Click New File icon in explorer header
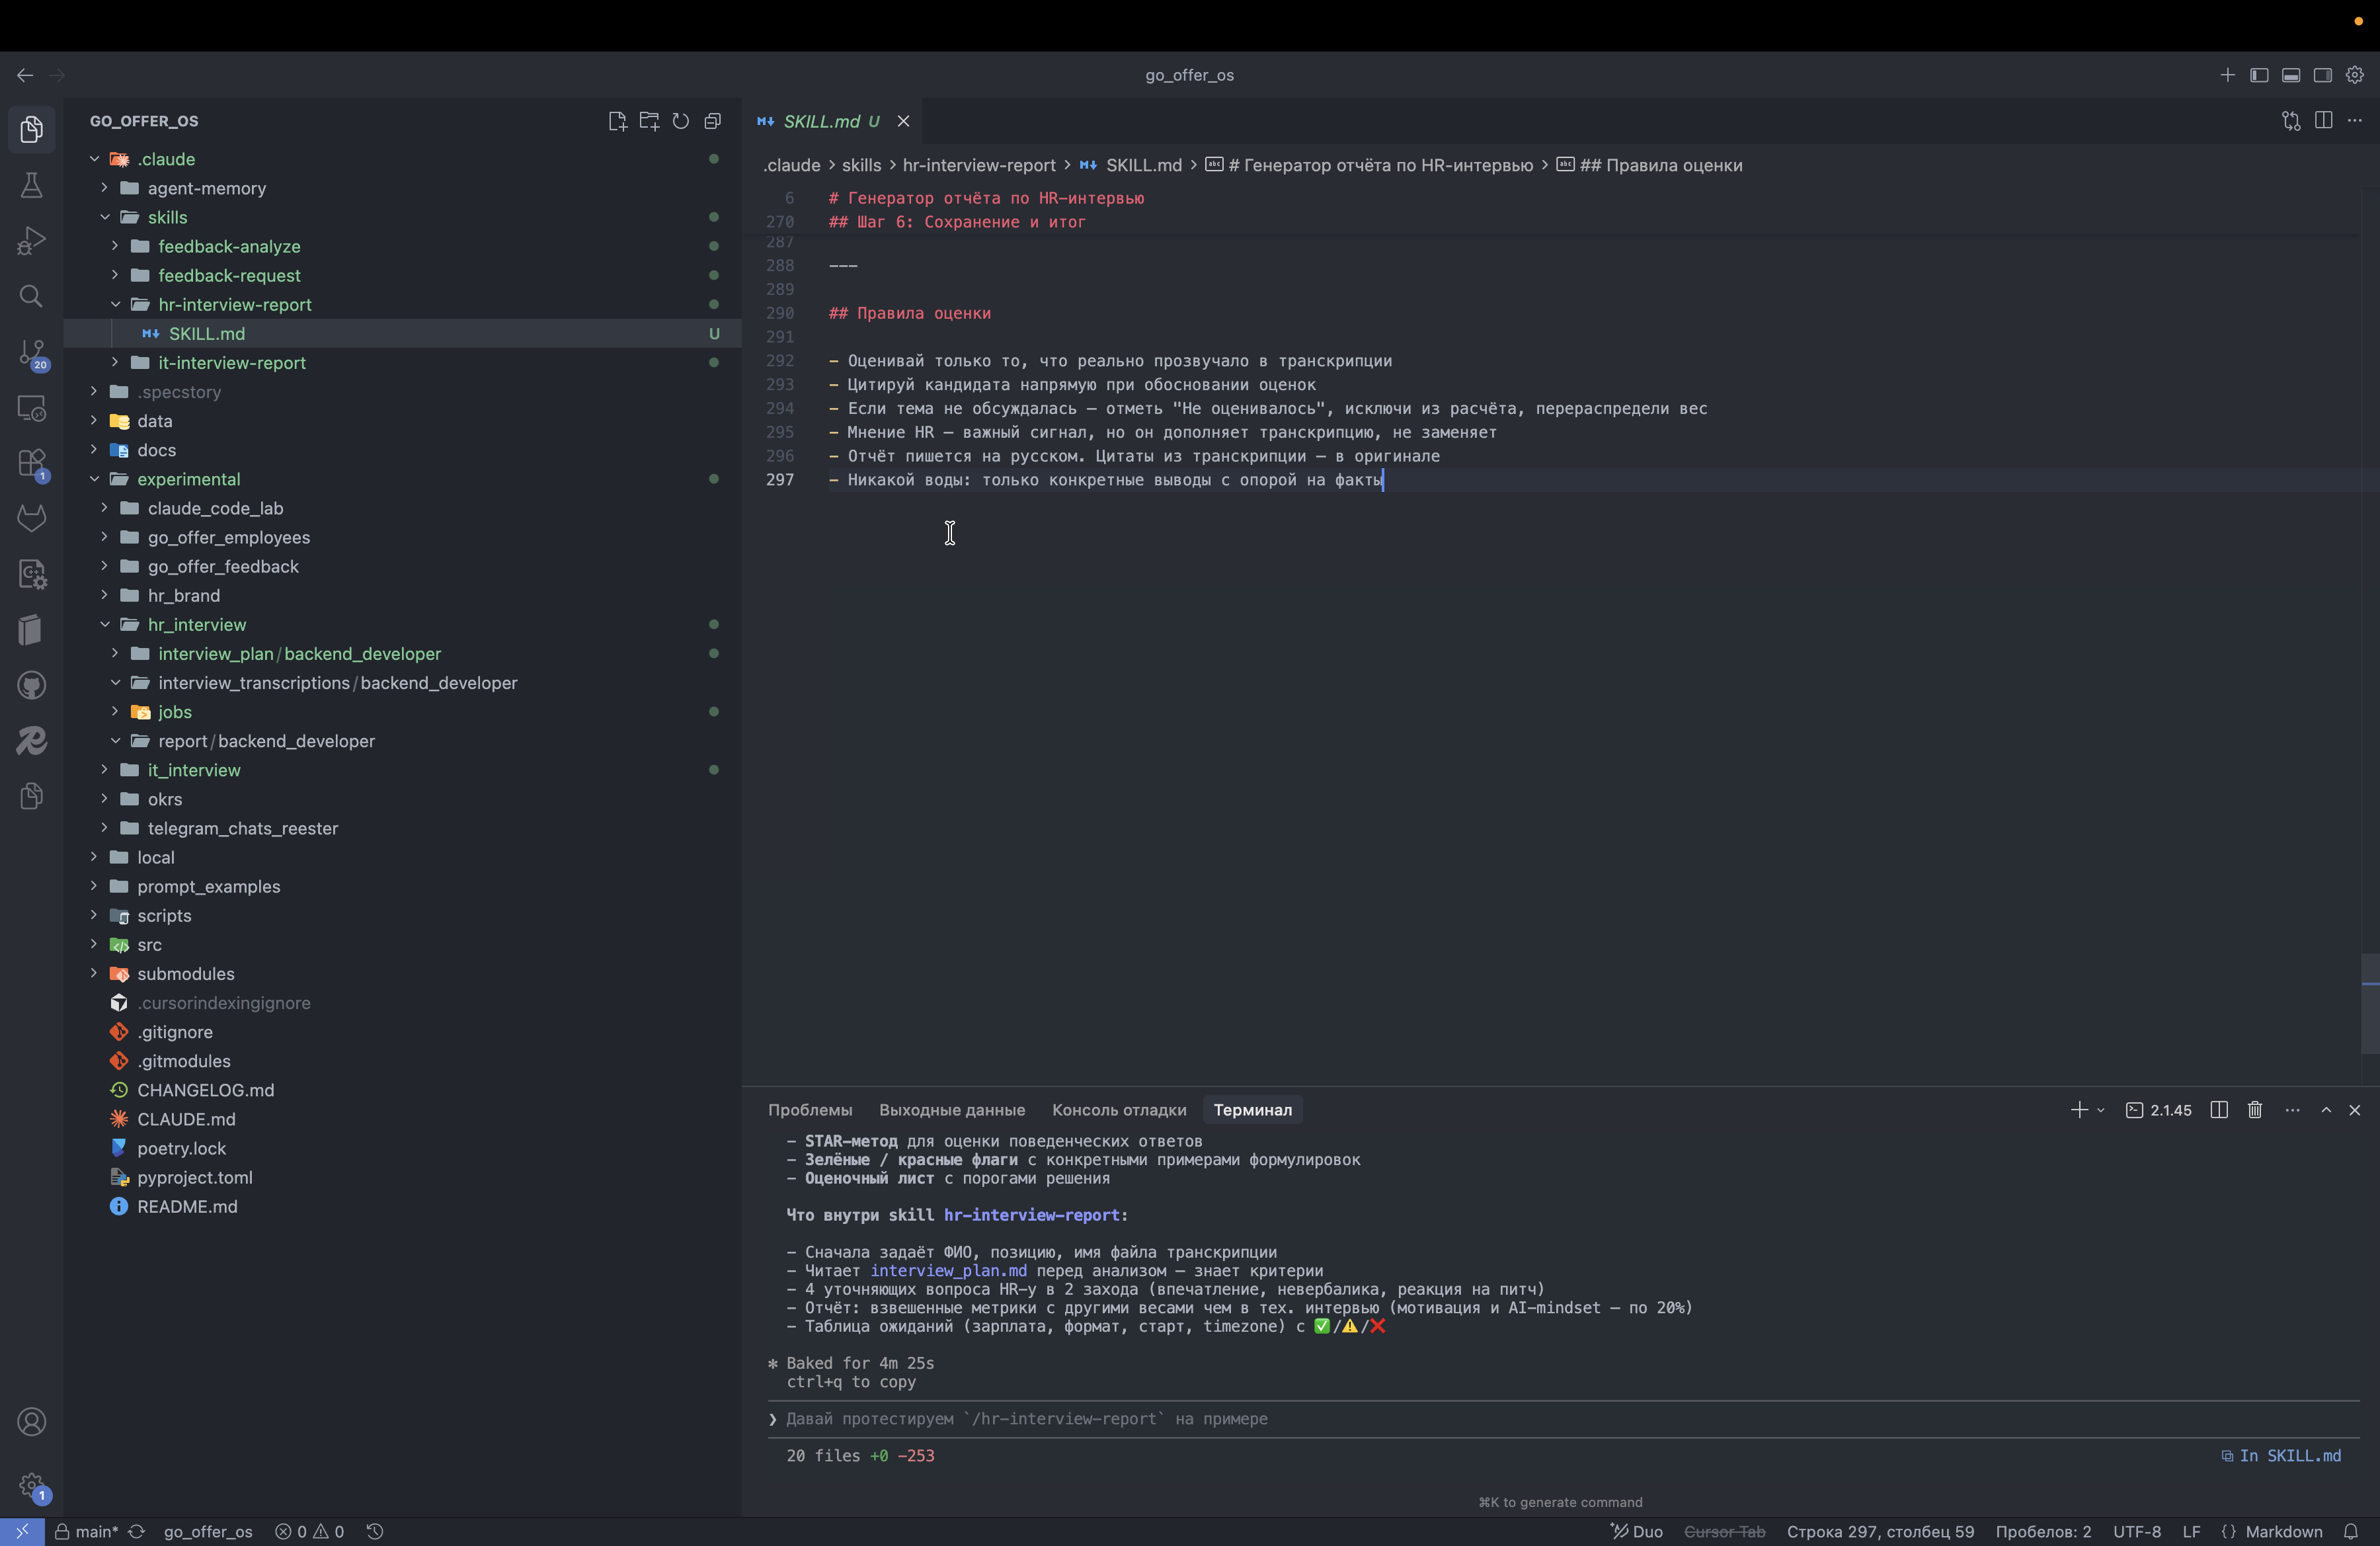The height and width of the screenshot is (1546, 2380). (617, 121)
